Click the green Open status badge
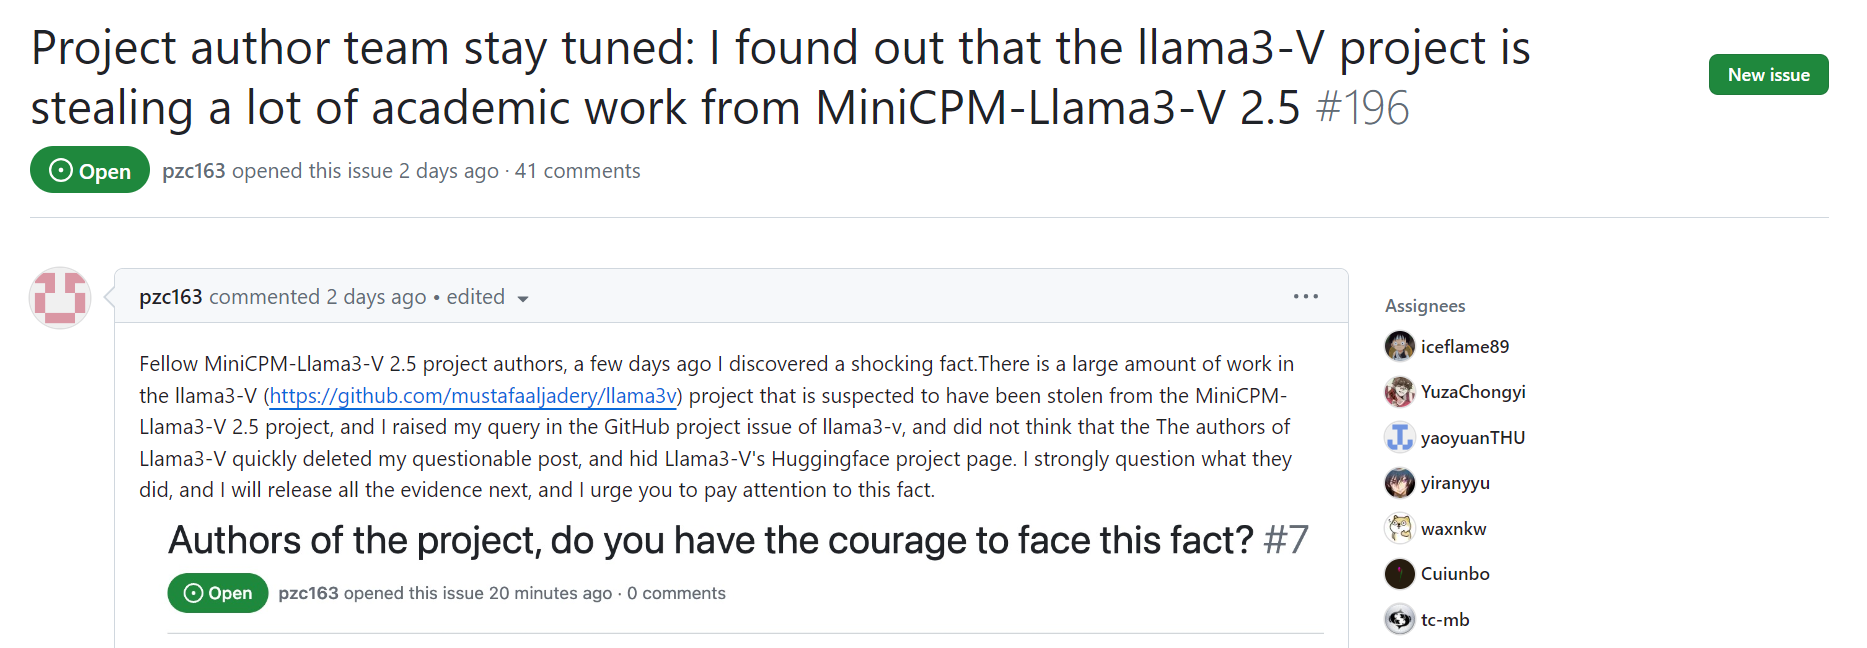The image size is (1867, 648). click(x=90, y=171)
